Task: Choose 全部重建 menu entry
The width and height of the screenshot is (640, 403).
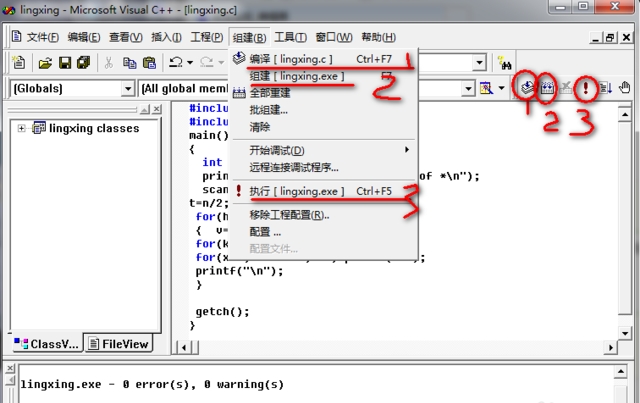Action: [x=323, y=93]
